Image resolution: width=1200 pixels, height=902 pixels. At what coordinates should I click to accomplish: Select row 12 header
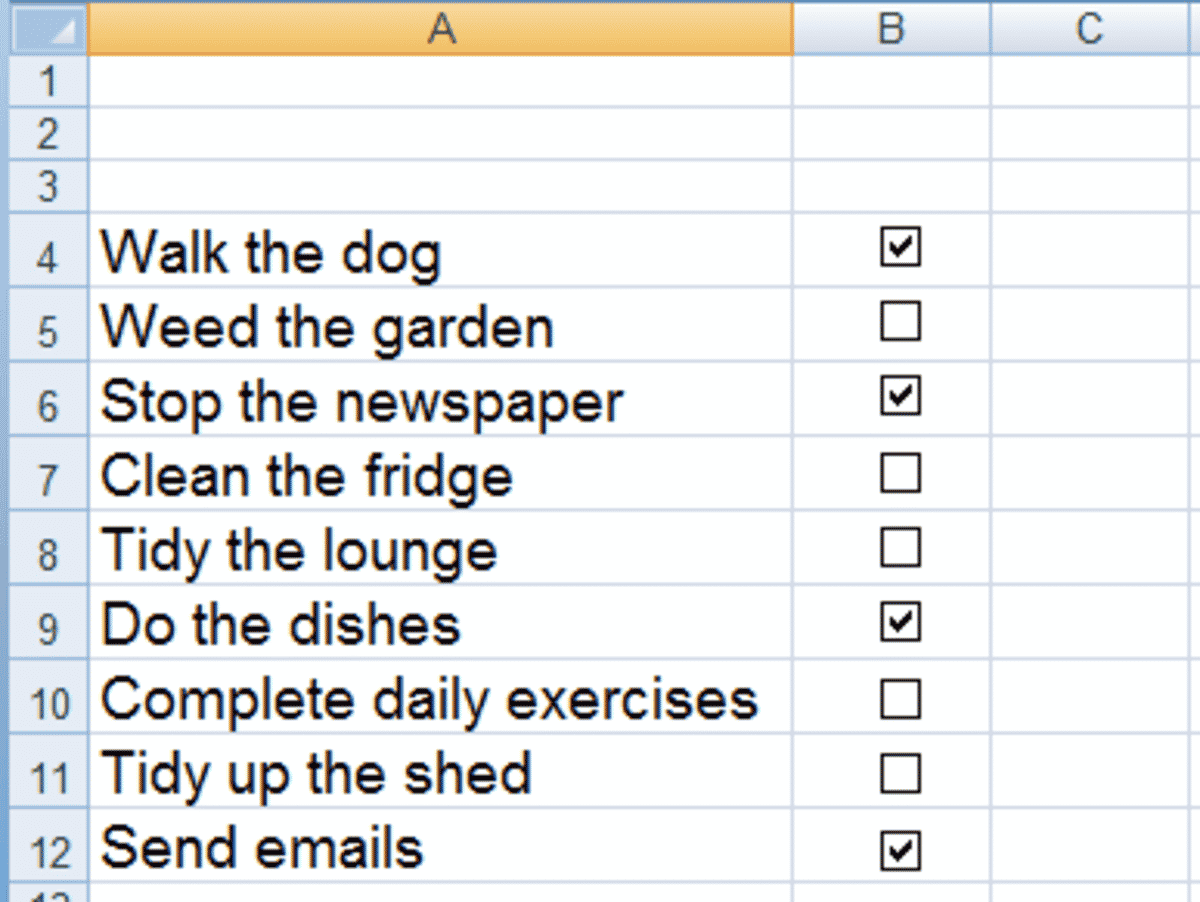pyautogui.click(x=47, y=846)
